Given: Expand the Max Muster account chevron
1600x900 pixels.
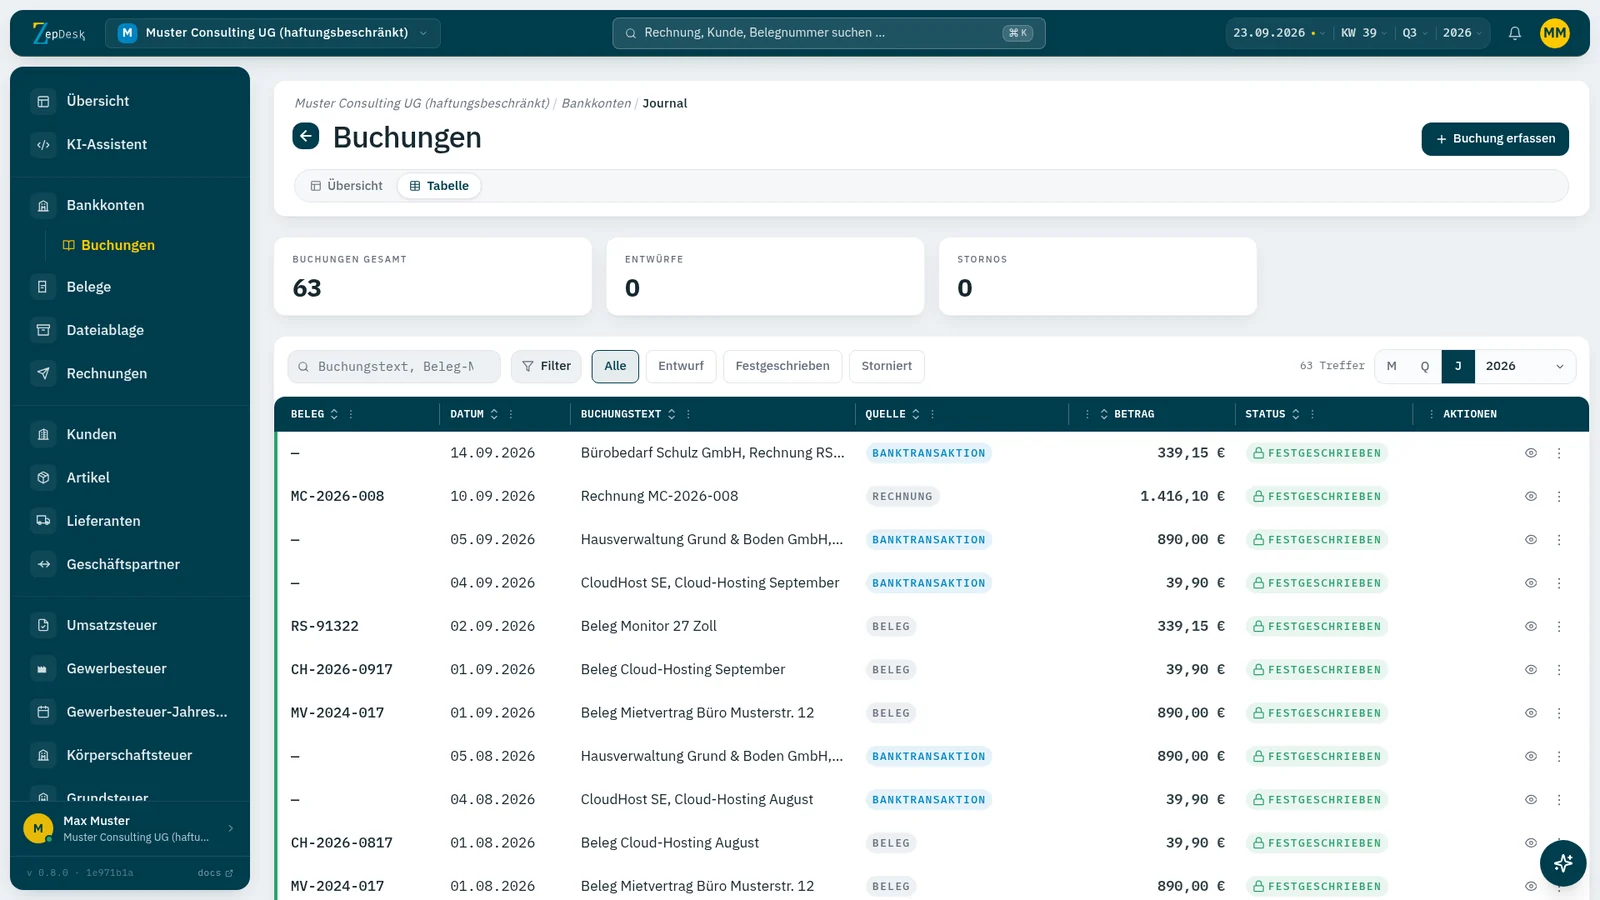Looking at the screenshot, I should point(231,828).
